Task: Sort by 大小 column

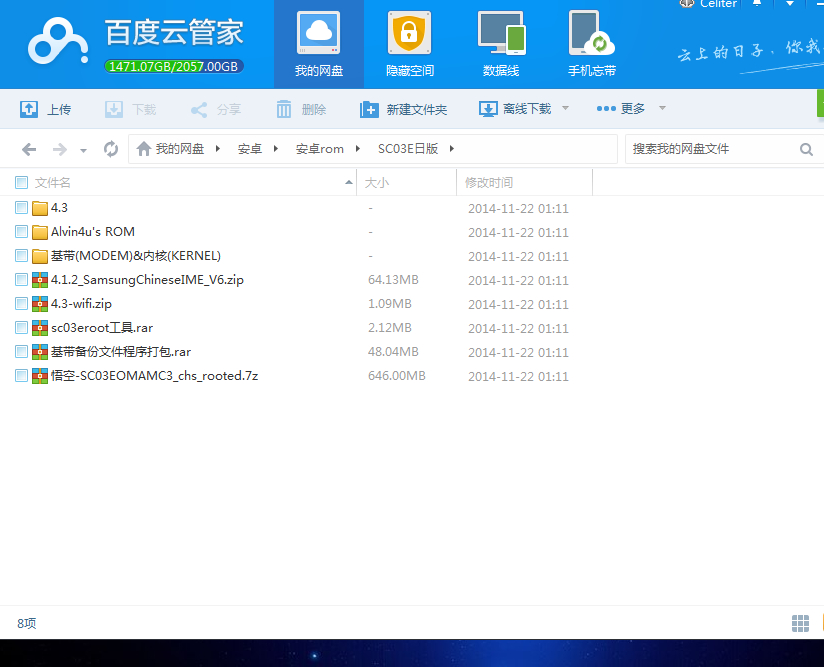Action: (x=377, y=182)
